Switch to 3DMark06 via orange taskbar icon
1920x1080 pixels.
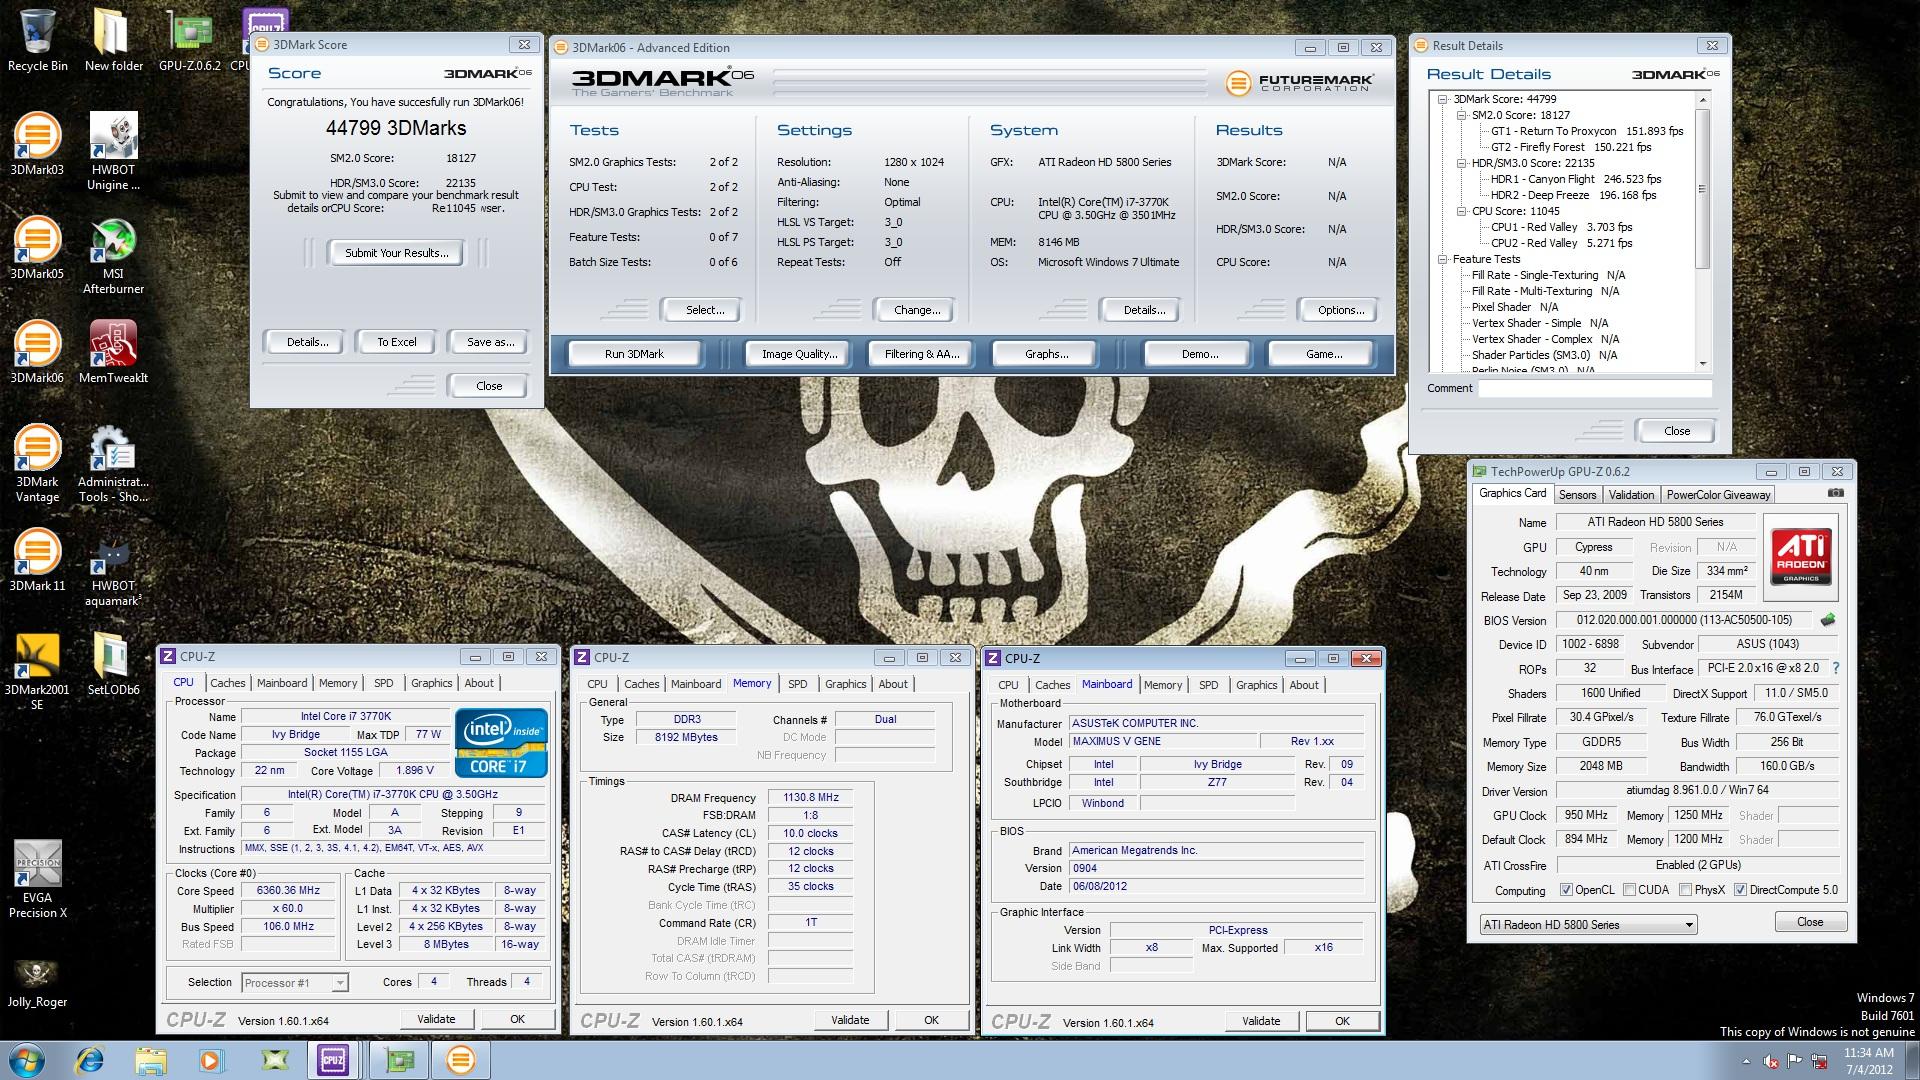(460, 1060)
